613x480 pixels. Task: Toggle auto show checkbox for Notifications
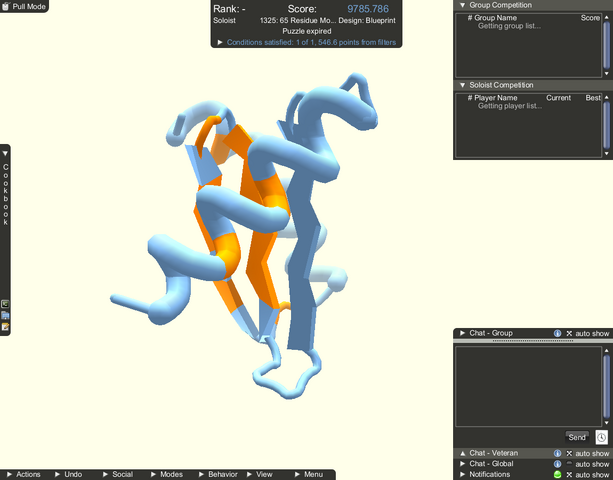[569, 475]
